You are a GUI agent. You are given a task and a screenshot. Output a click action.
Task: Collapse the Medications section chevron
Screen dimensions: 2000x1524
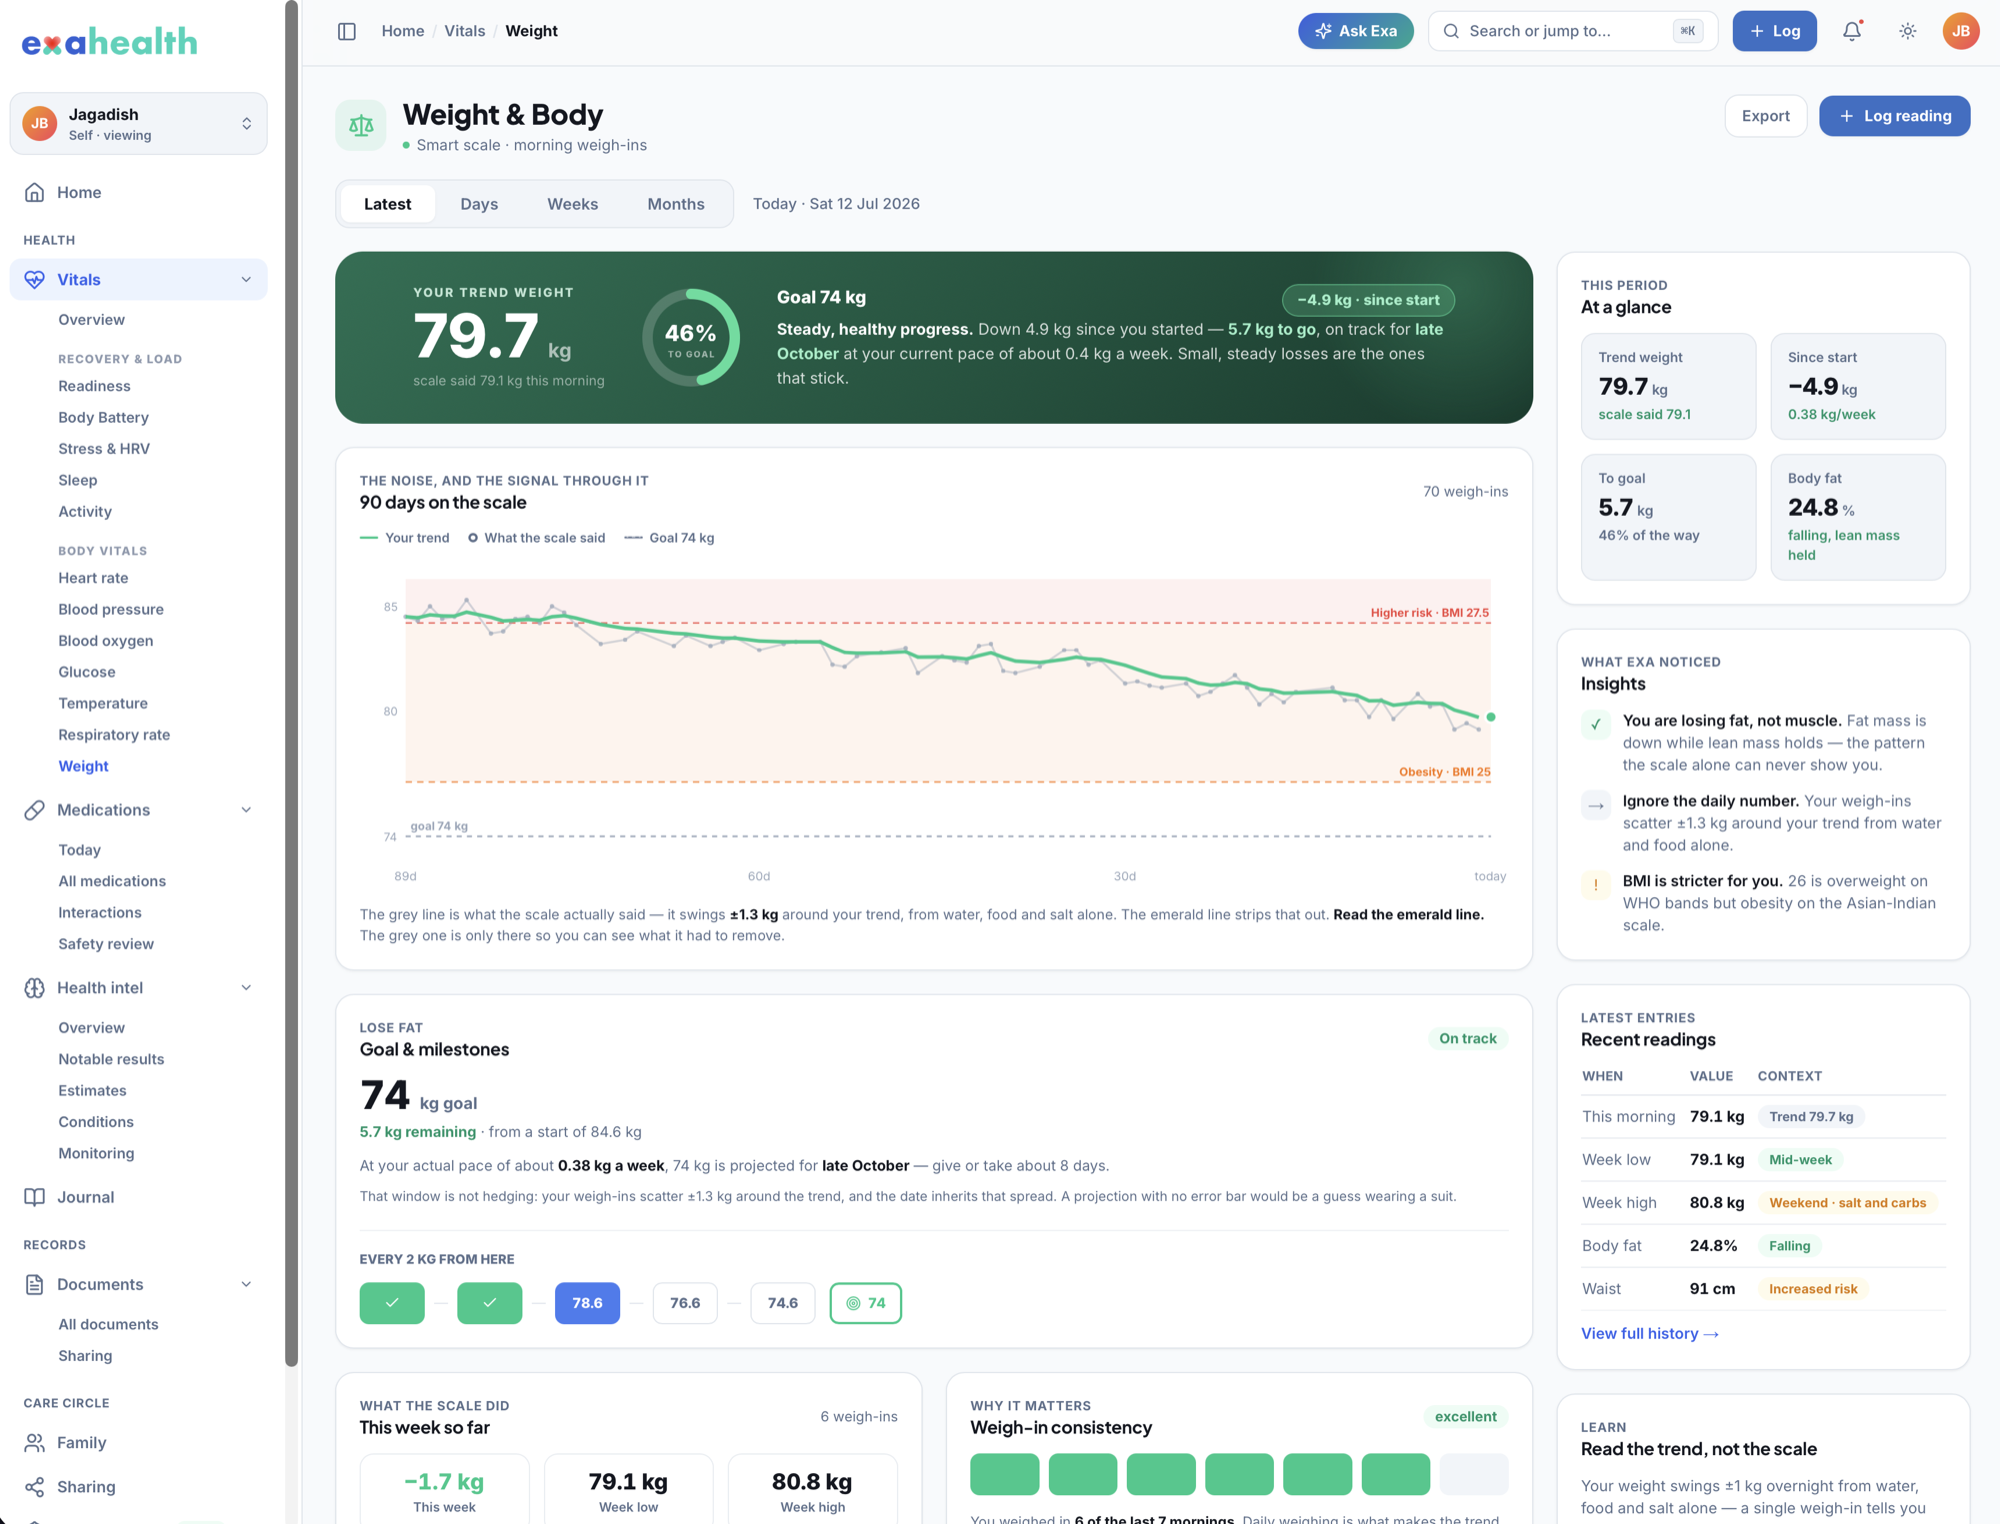point(246,810)
